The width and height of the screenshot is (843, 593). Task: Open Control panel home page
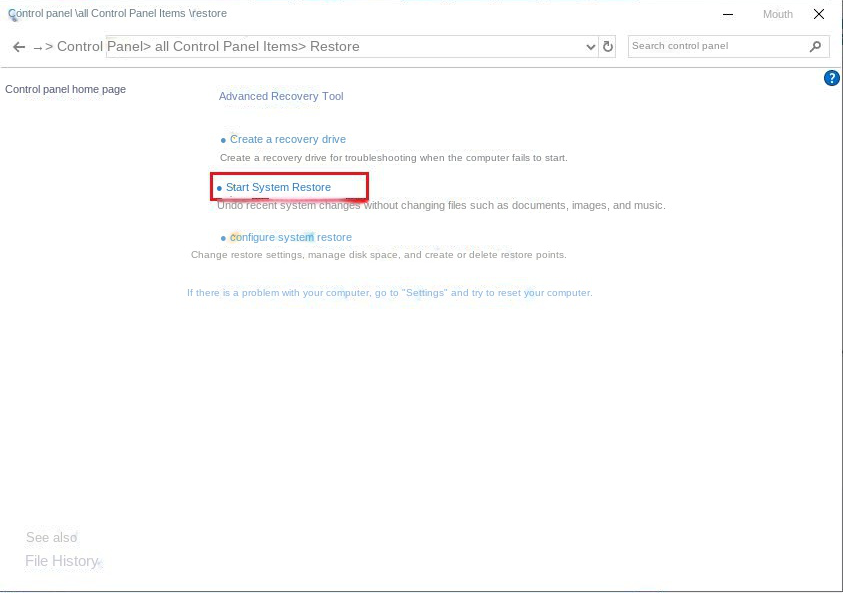tap(65, 89)
